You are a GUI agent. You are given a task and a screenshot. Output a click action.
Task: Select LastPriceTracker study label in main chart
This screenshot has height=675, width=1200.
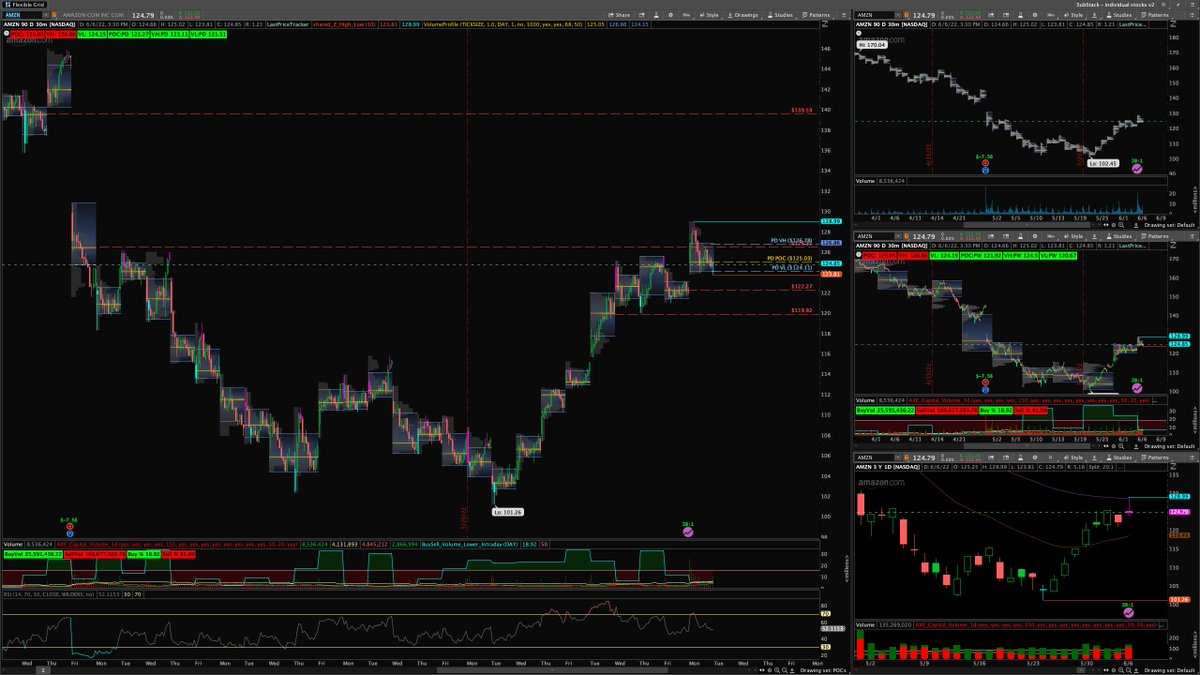(287, 25)
